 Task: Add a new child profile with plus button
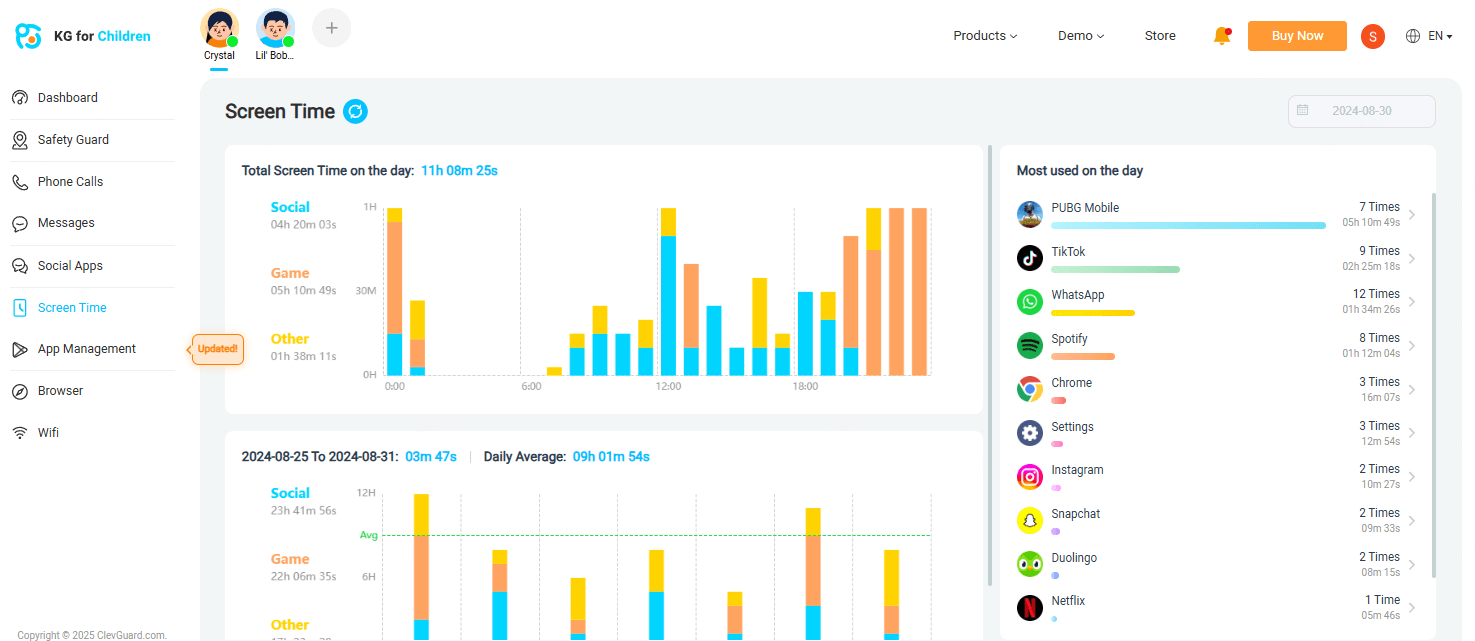pos(332,28)
